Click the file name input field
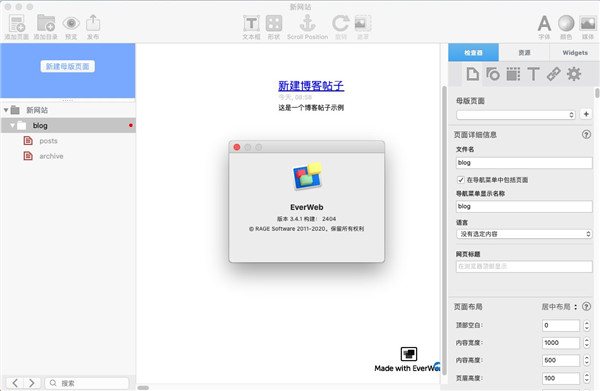The height and width of the screenshot is (391, 600). click(x=524, y=163)
